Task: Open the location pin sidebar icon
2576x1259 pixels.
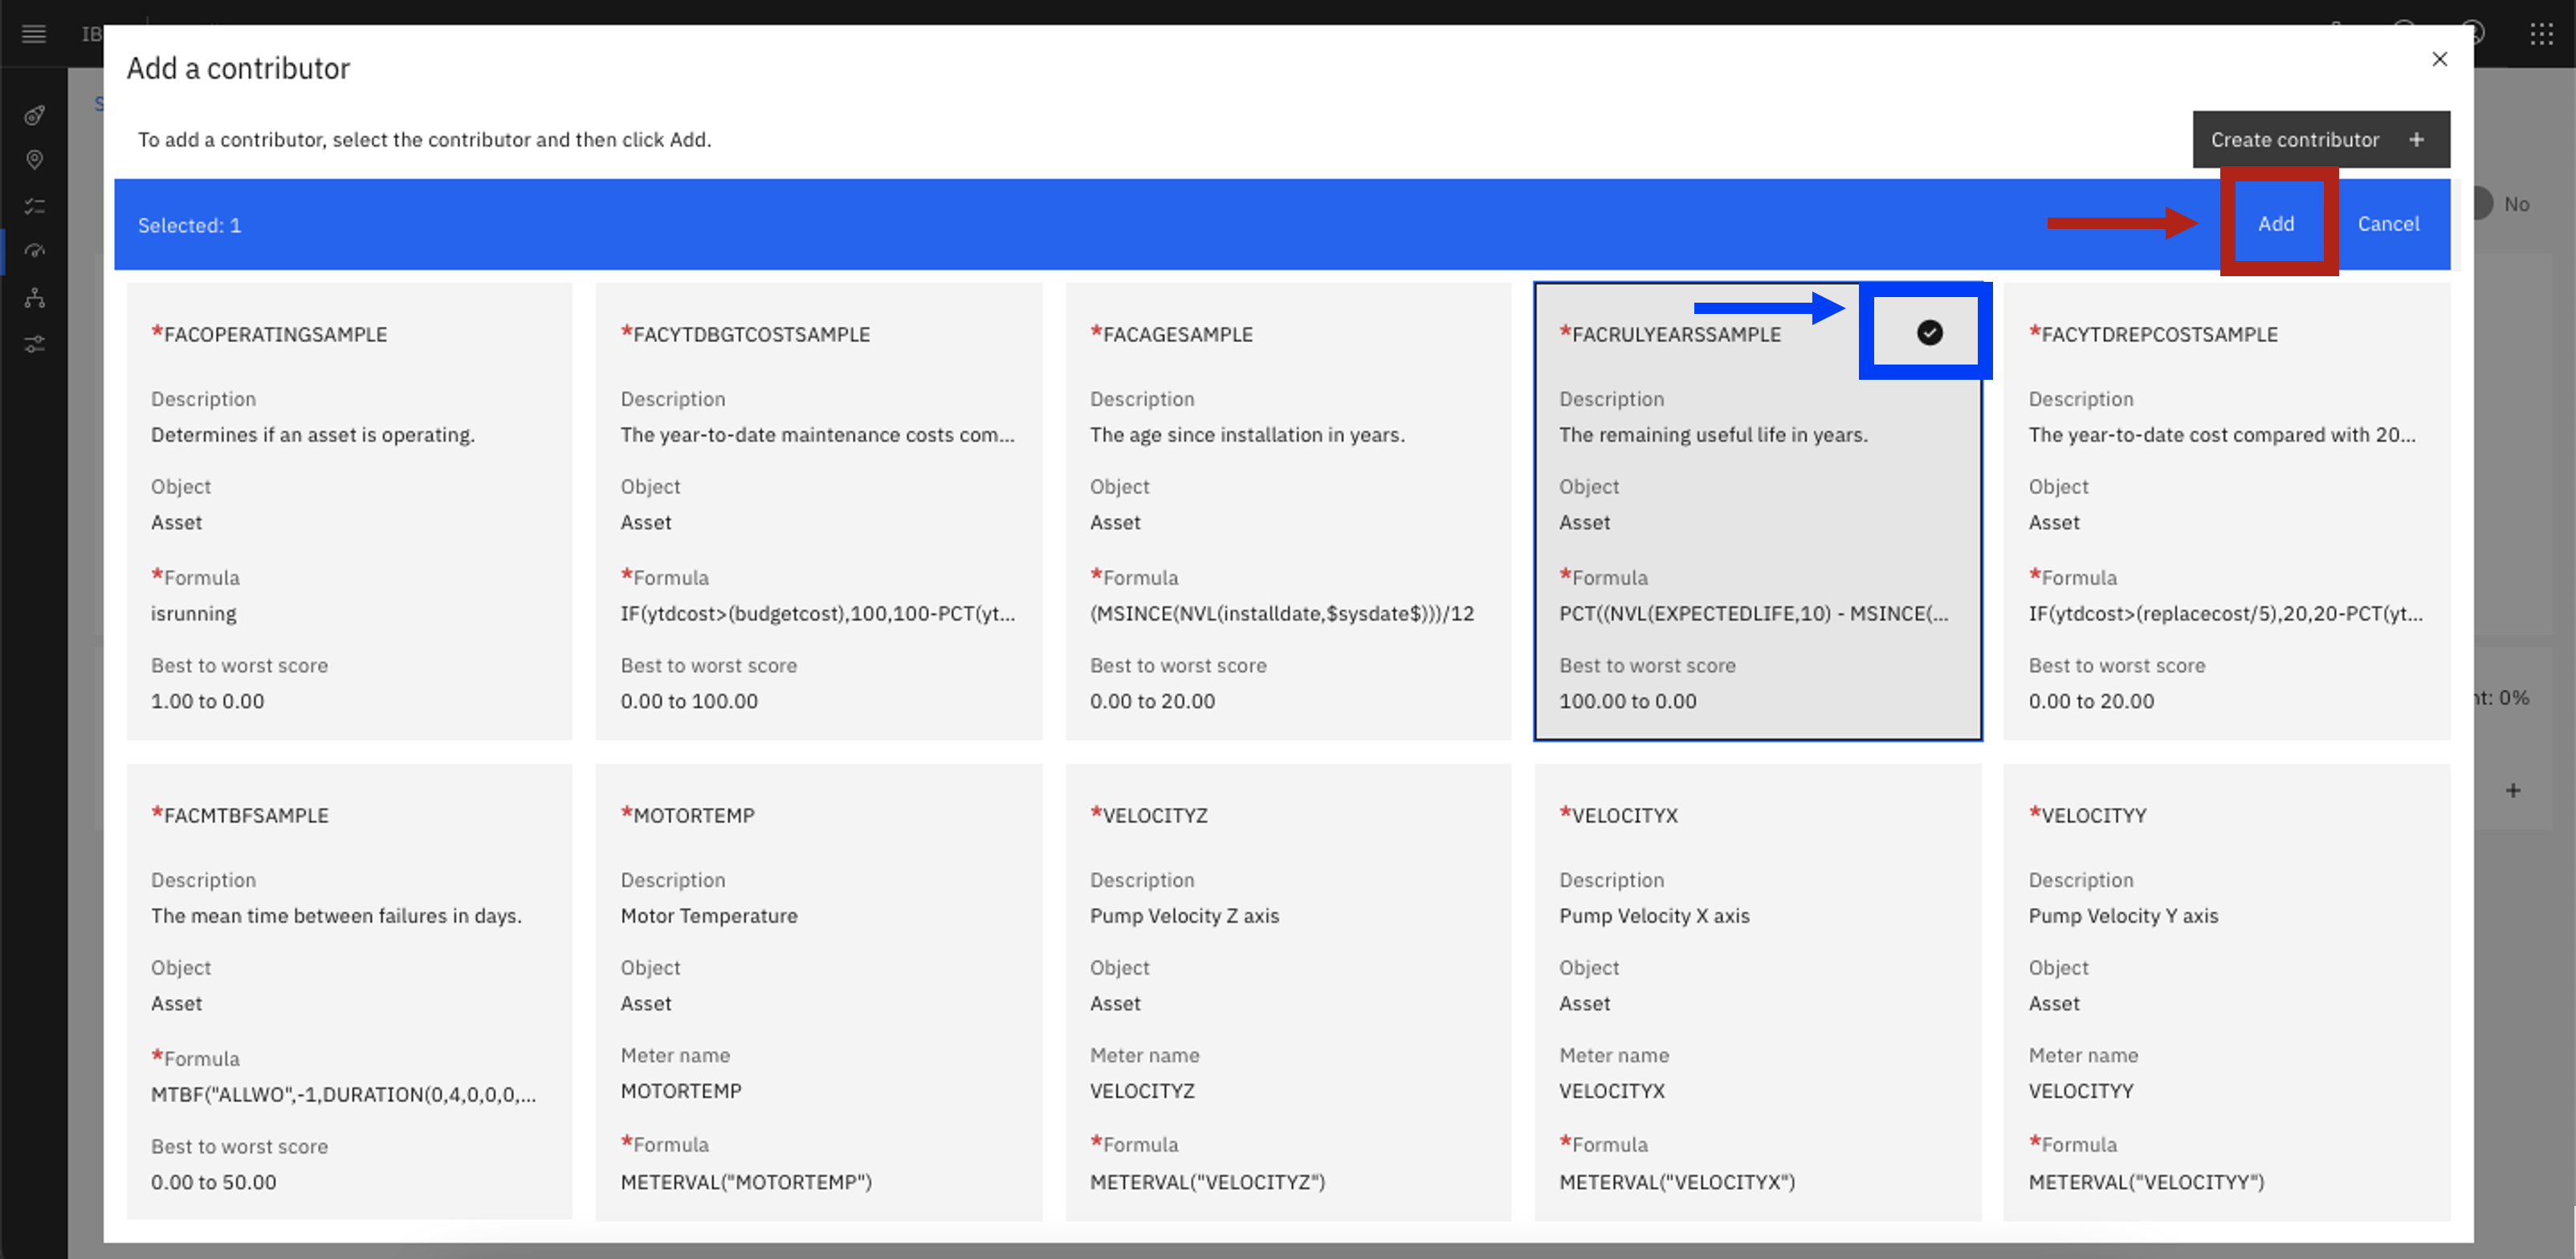Action: (x=34, y=160)
